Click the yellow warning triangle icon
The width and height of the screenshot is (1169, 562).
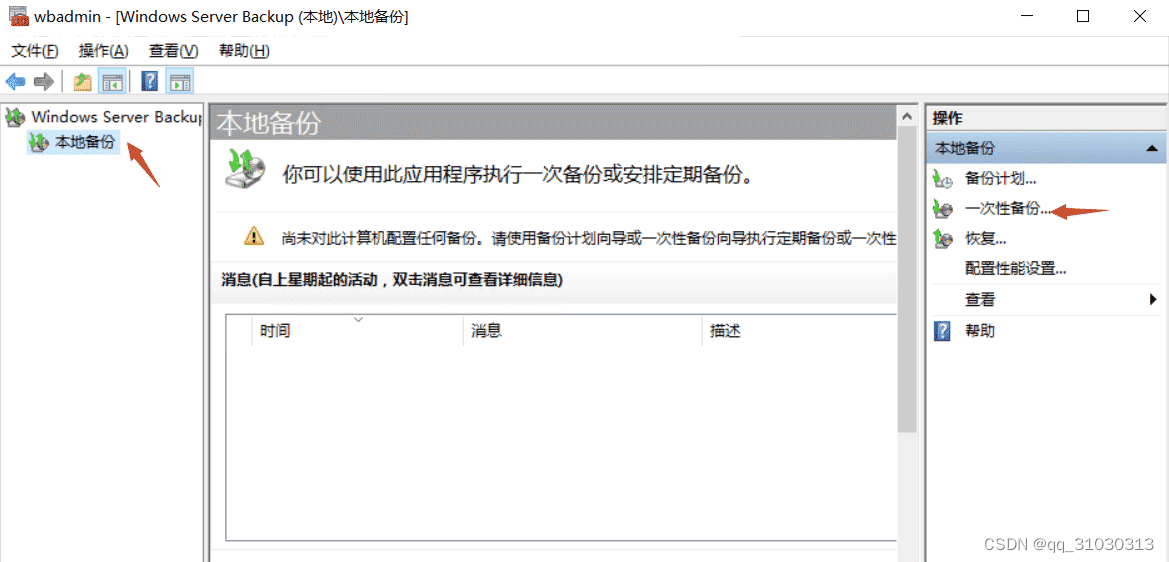coord(253,236)
